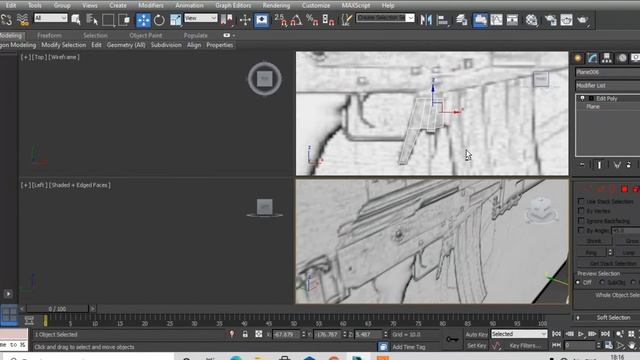Expand the Soft Selection rollout

point(608,317)
